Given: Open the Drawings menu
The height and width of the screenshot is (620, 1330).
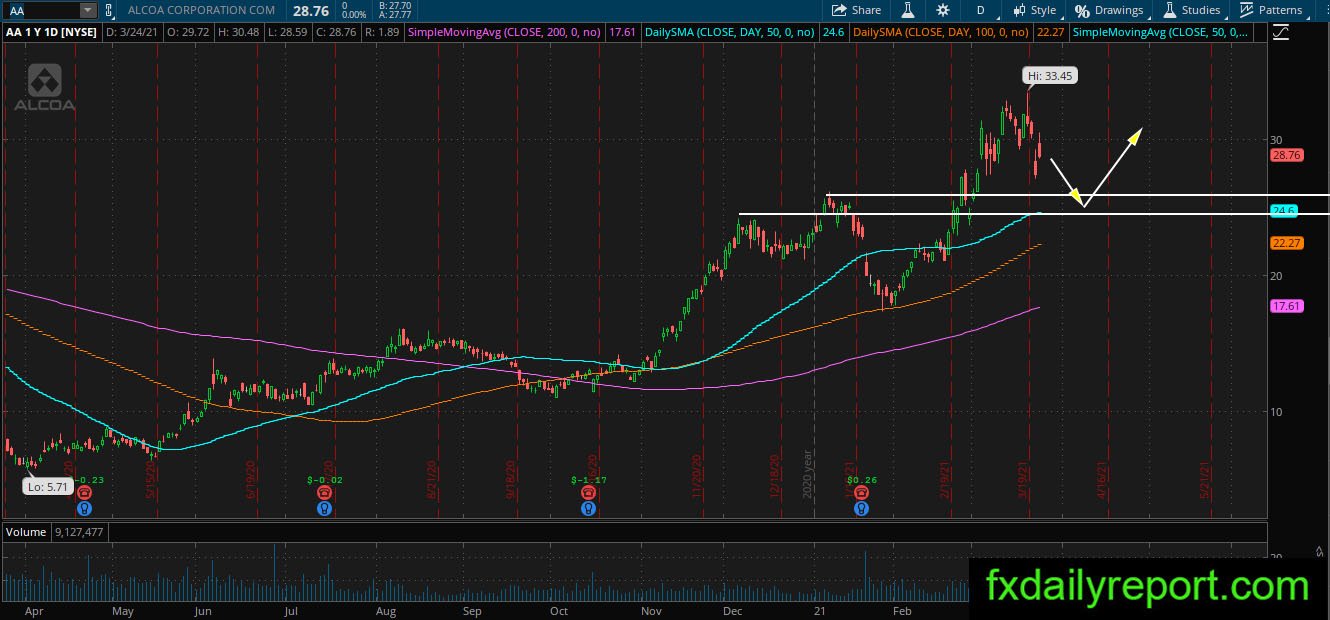Looking at the screenshot, I should (x=1109, y=10).
